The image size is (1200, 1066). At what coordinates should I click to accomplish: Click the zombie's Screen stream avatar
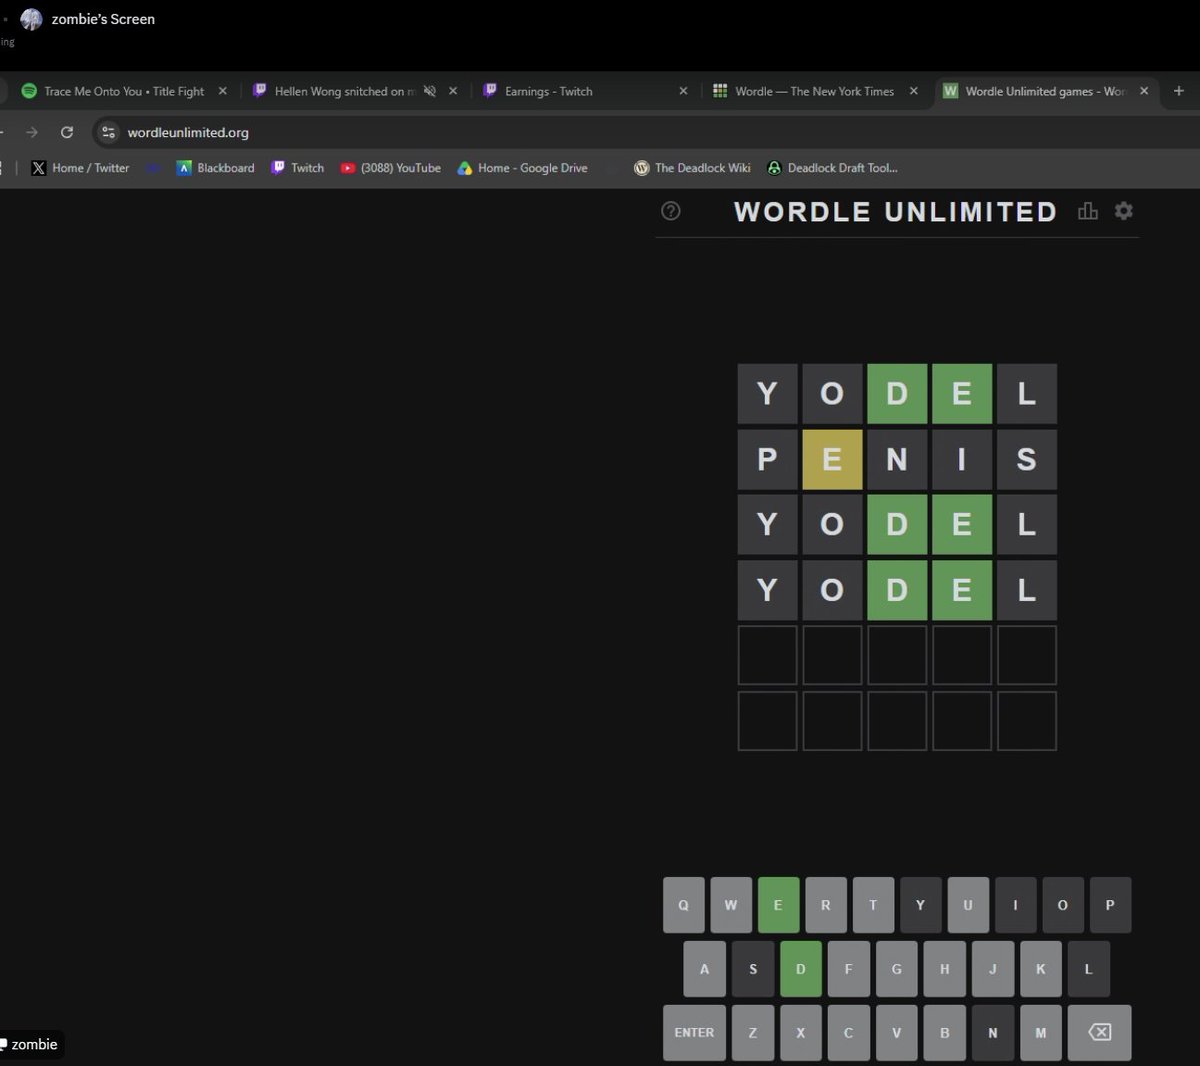click(31, 19)
